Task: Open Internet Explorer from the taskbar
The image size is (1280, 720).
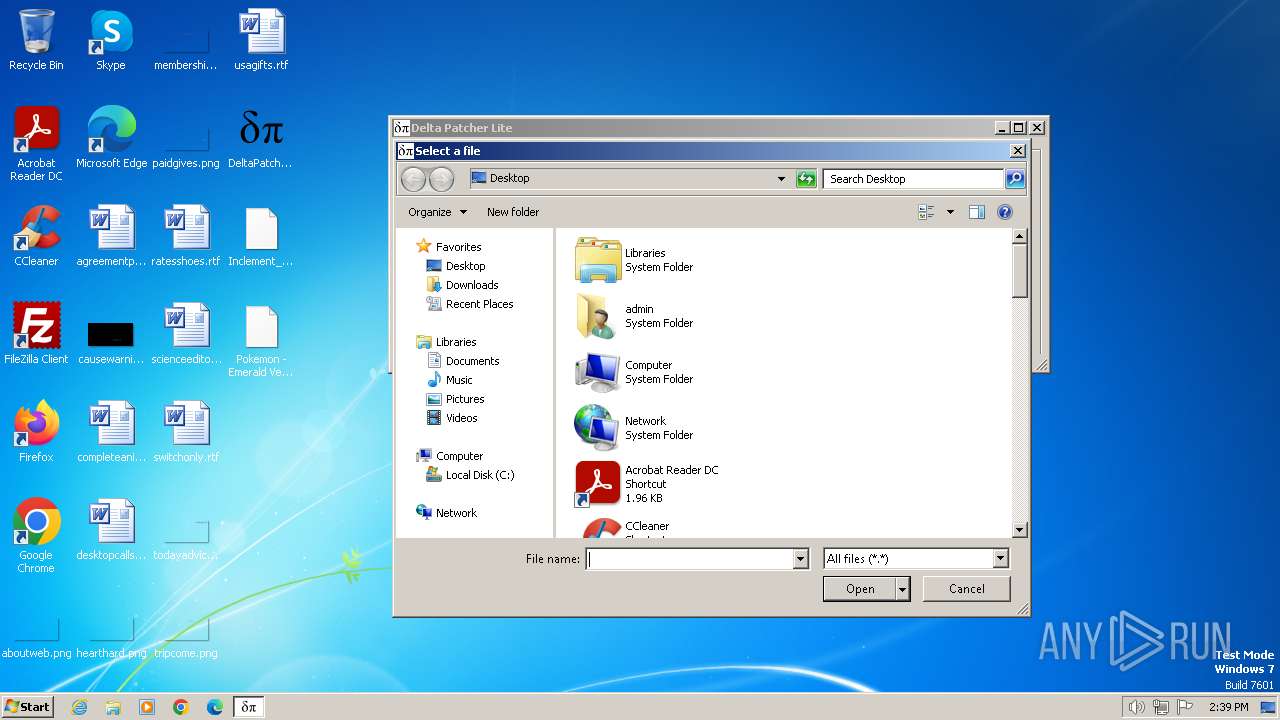Action: tap(79, 707)
